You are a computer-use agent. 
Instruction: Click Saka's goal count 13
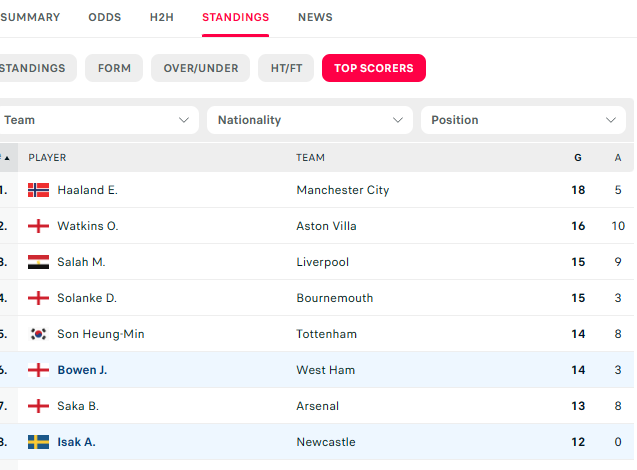[x=578, y=406]
